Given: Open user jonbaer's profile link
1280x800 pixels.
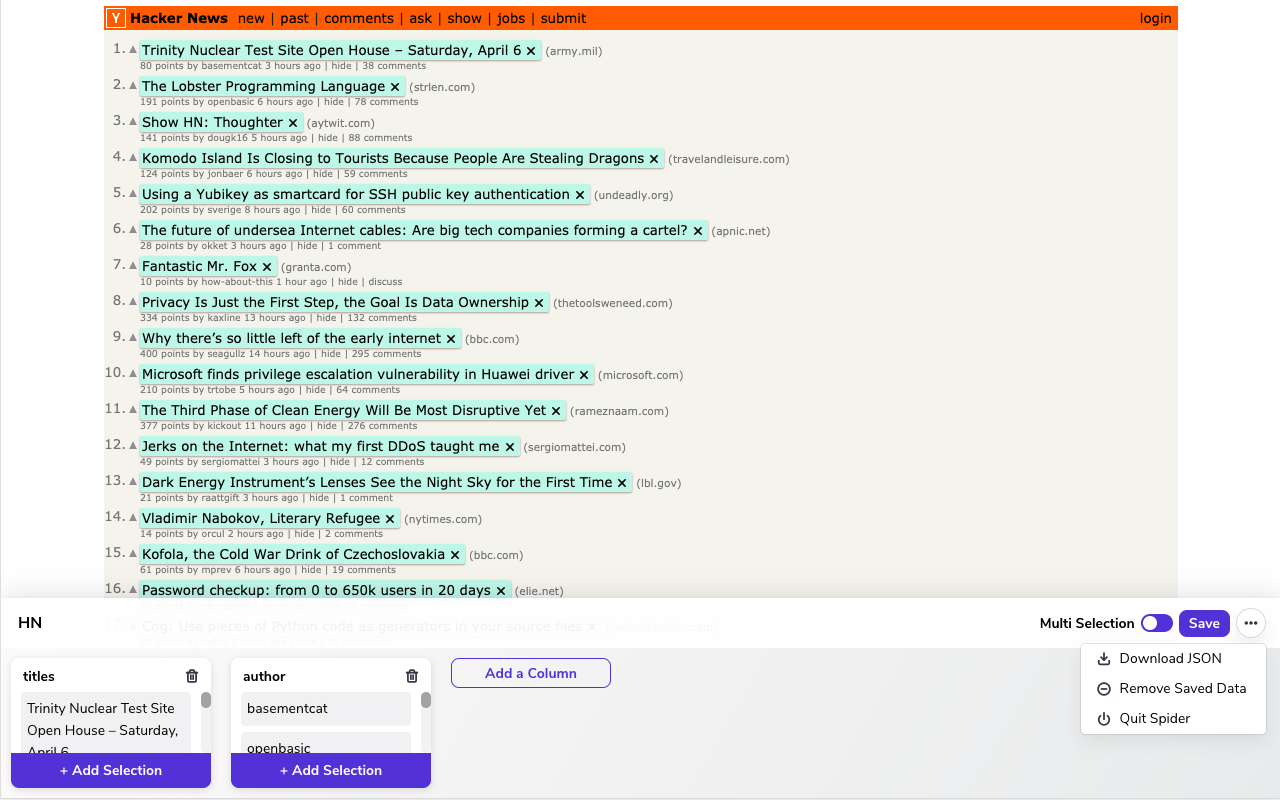Looking at the screenshot, I should [x=223, y=174].
